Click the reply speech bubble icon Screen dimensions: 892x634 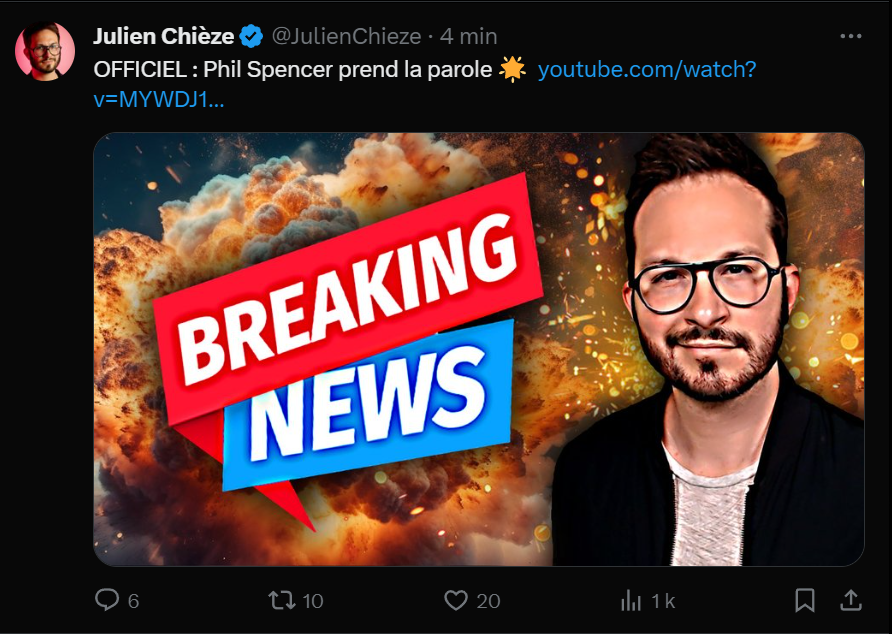(106, 600)
